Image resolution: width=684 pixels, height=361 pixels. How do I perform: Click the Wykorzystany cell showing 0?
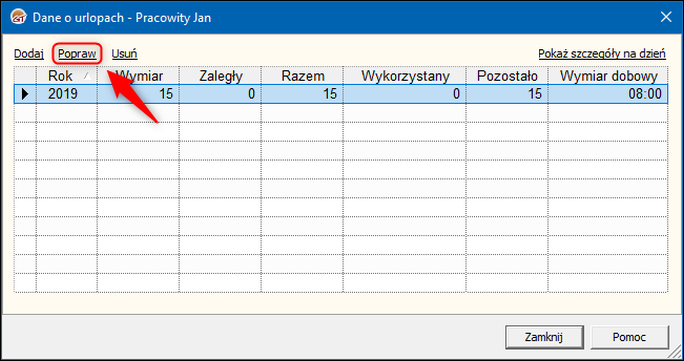tap(405, 94)
